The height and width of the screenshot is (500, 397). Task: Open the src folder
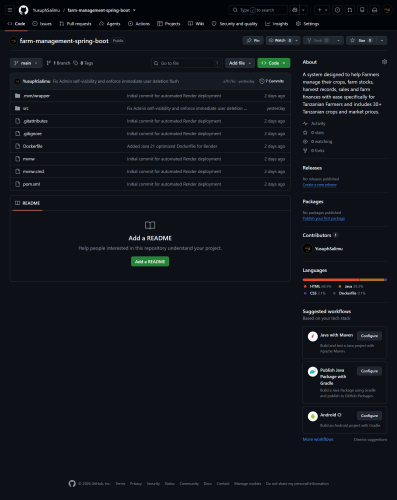(x=26, y=108)
